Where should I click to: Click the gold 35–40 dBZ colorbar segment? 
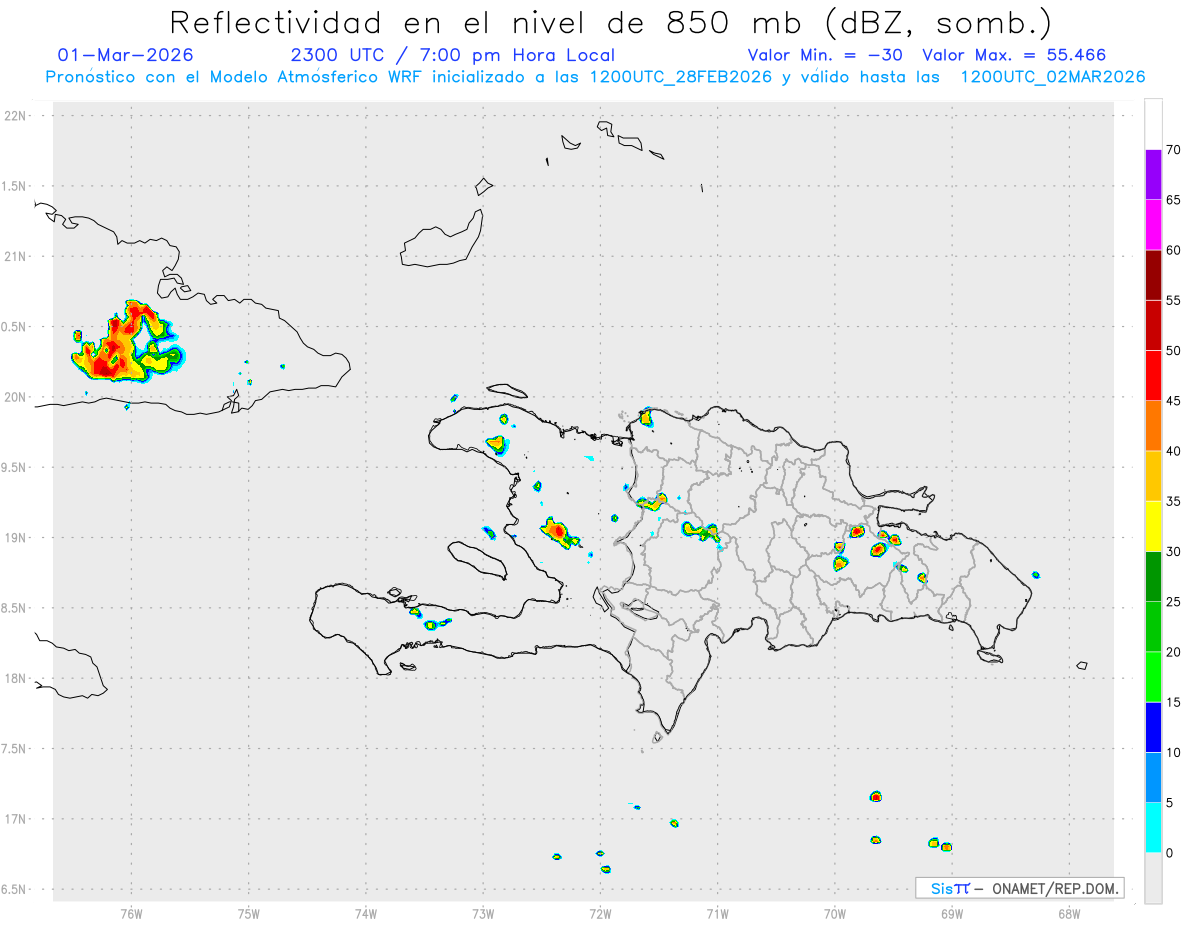tap(1153, 476)
